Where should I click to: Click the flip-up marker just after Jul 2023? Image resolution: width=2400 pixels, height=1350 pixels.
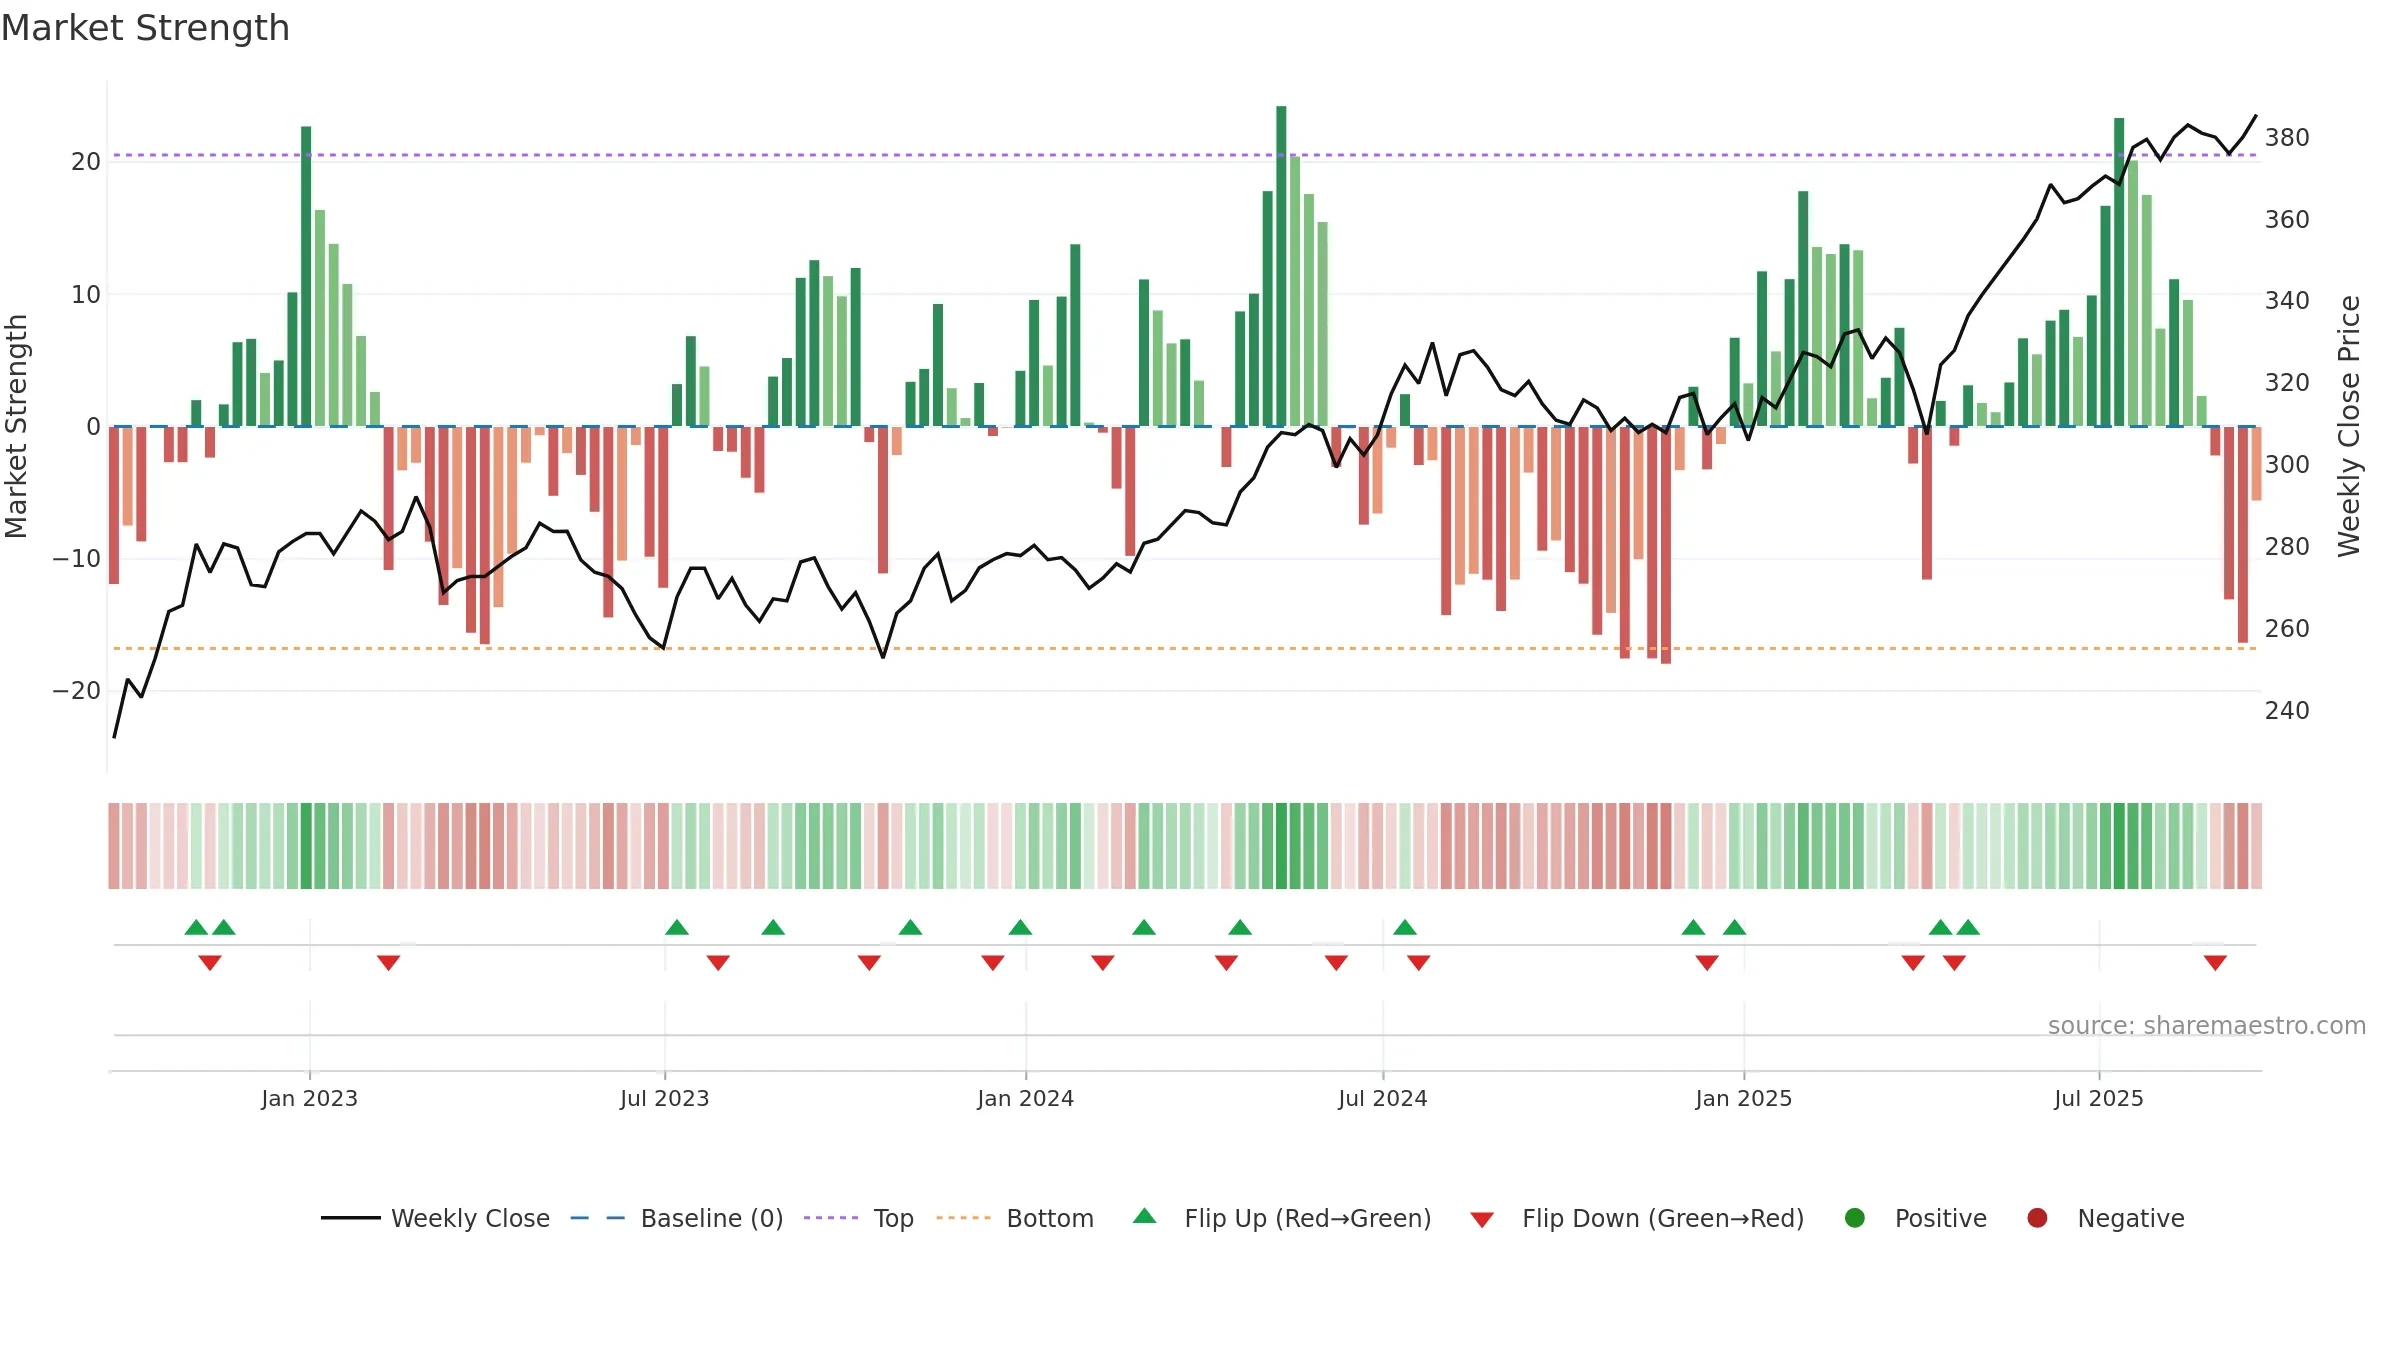[x=677, y=927]
